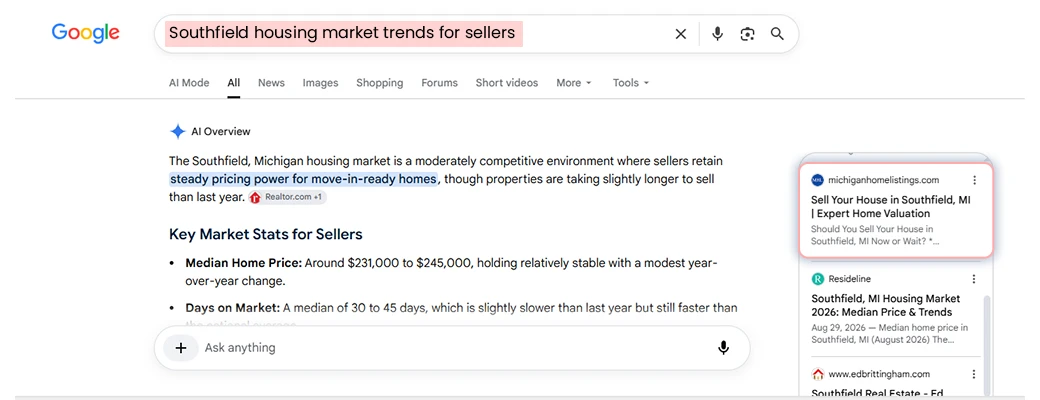Open Southfield, MI Housing Market 2026 link
Screen dimensions: 1040x400
coord(885,305)
